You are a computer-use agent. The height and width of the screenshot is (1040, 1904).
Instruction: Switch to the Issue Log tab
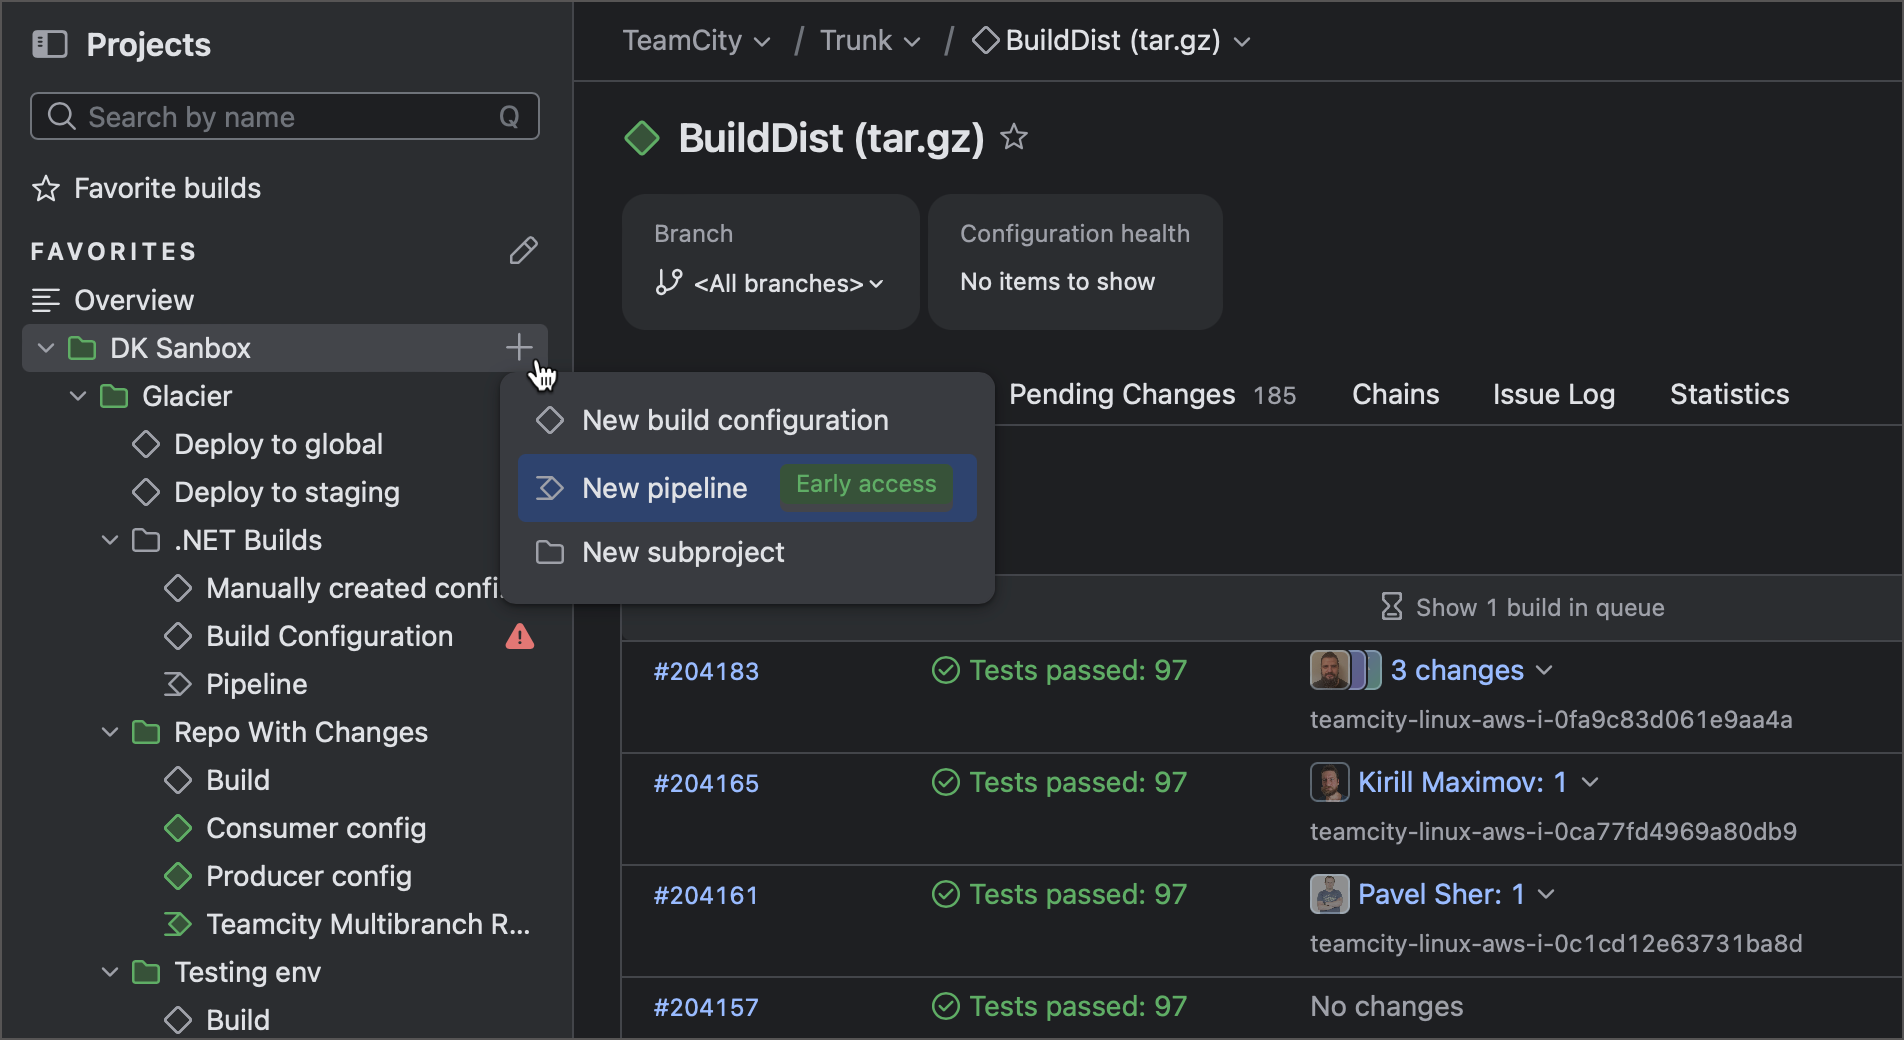(1554, 394)
